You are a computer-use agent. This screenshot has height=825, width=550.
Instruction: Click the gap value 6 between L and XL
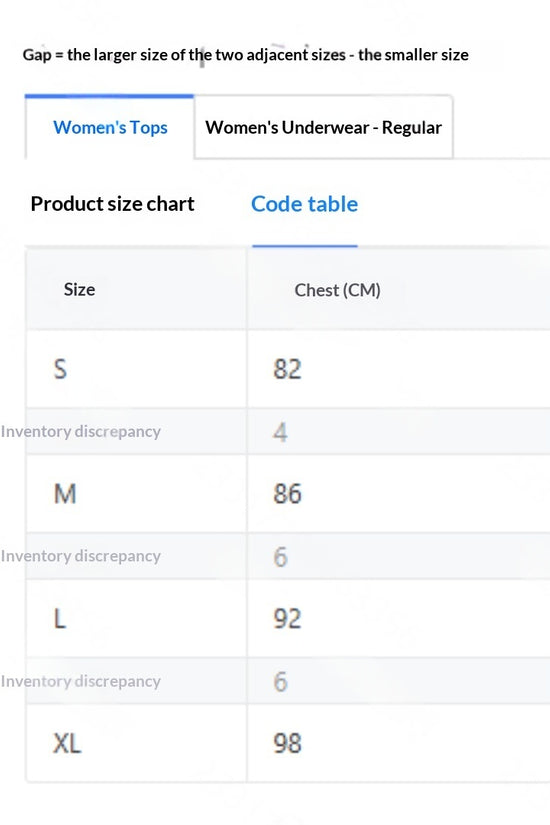[x=281, y=681]
